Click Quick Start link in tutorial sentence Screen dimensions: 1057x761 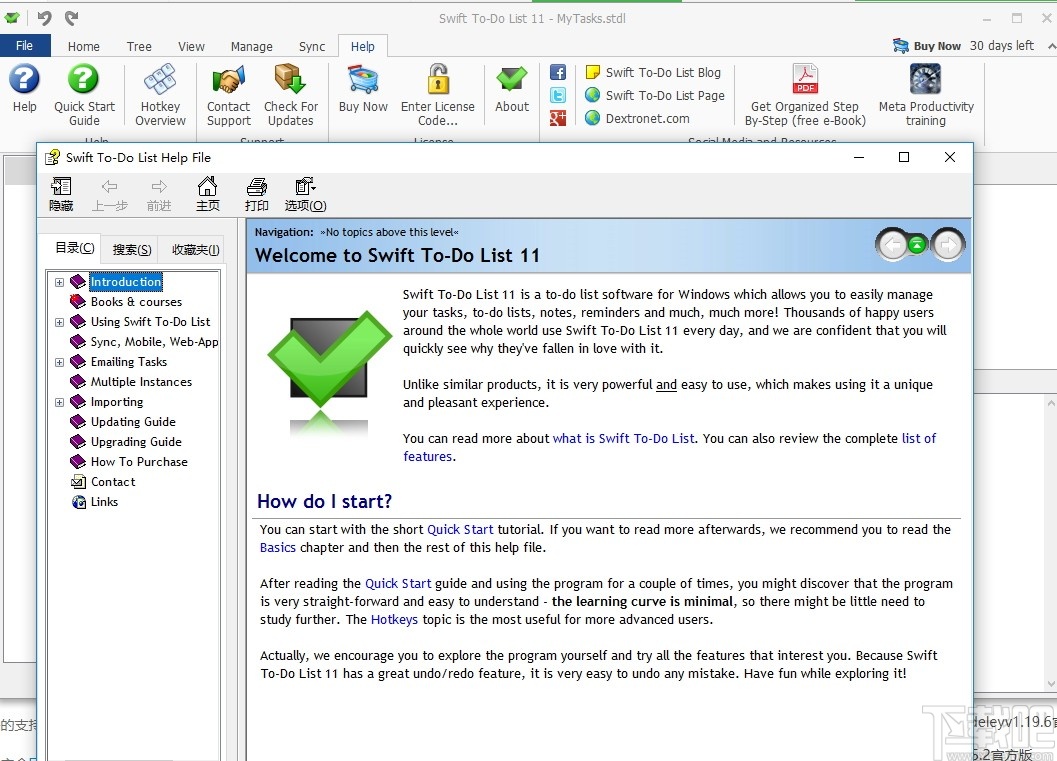pos(460,529)
